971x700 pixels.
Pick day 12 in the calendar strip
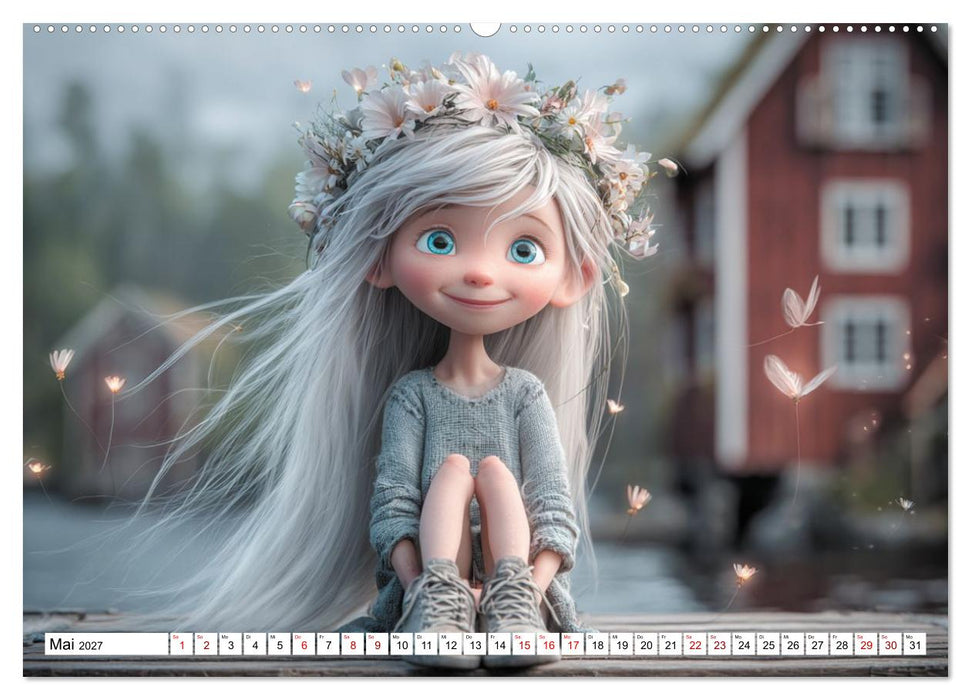[450, 644]
